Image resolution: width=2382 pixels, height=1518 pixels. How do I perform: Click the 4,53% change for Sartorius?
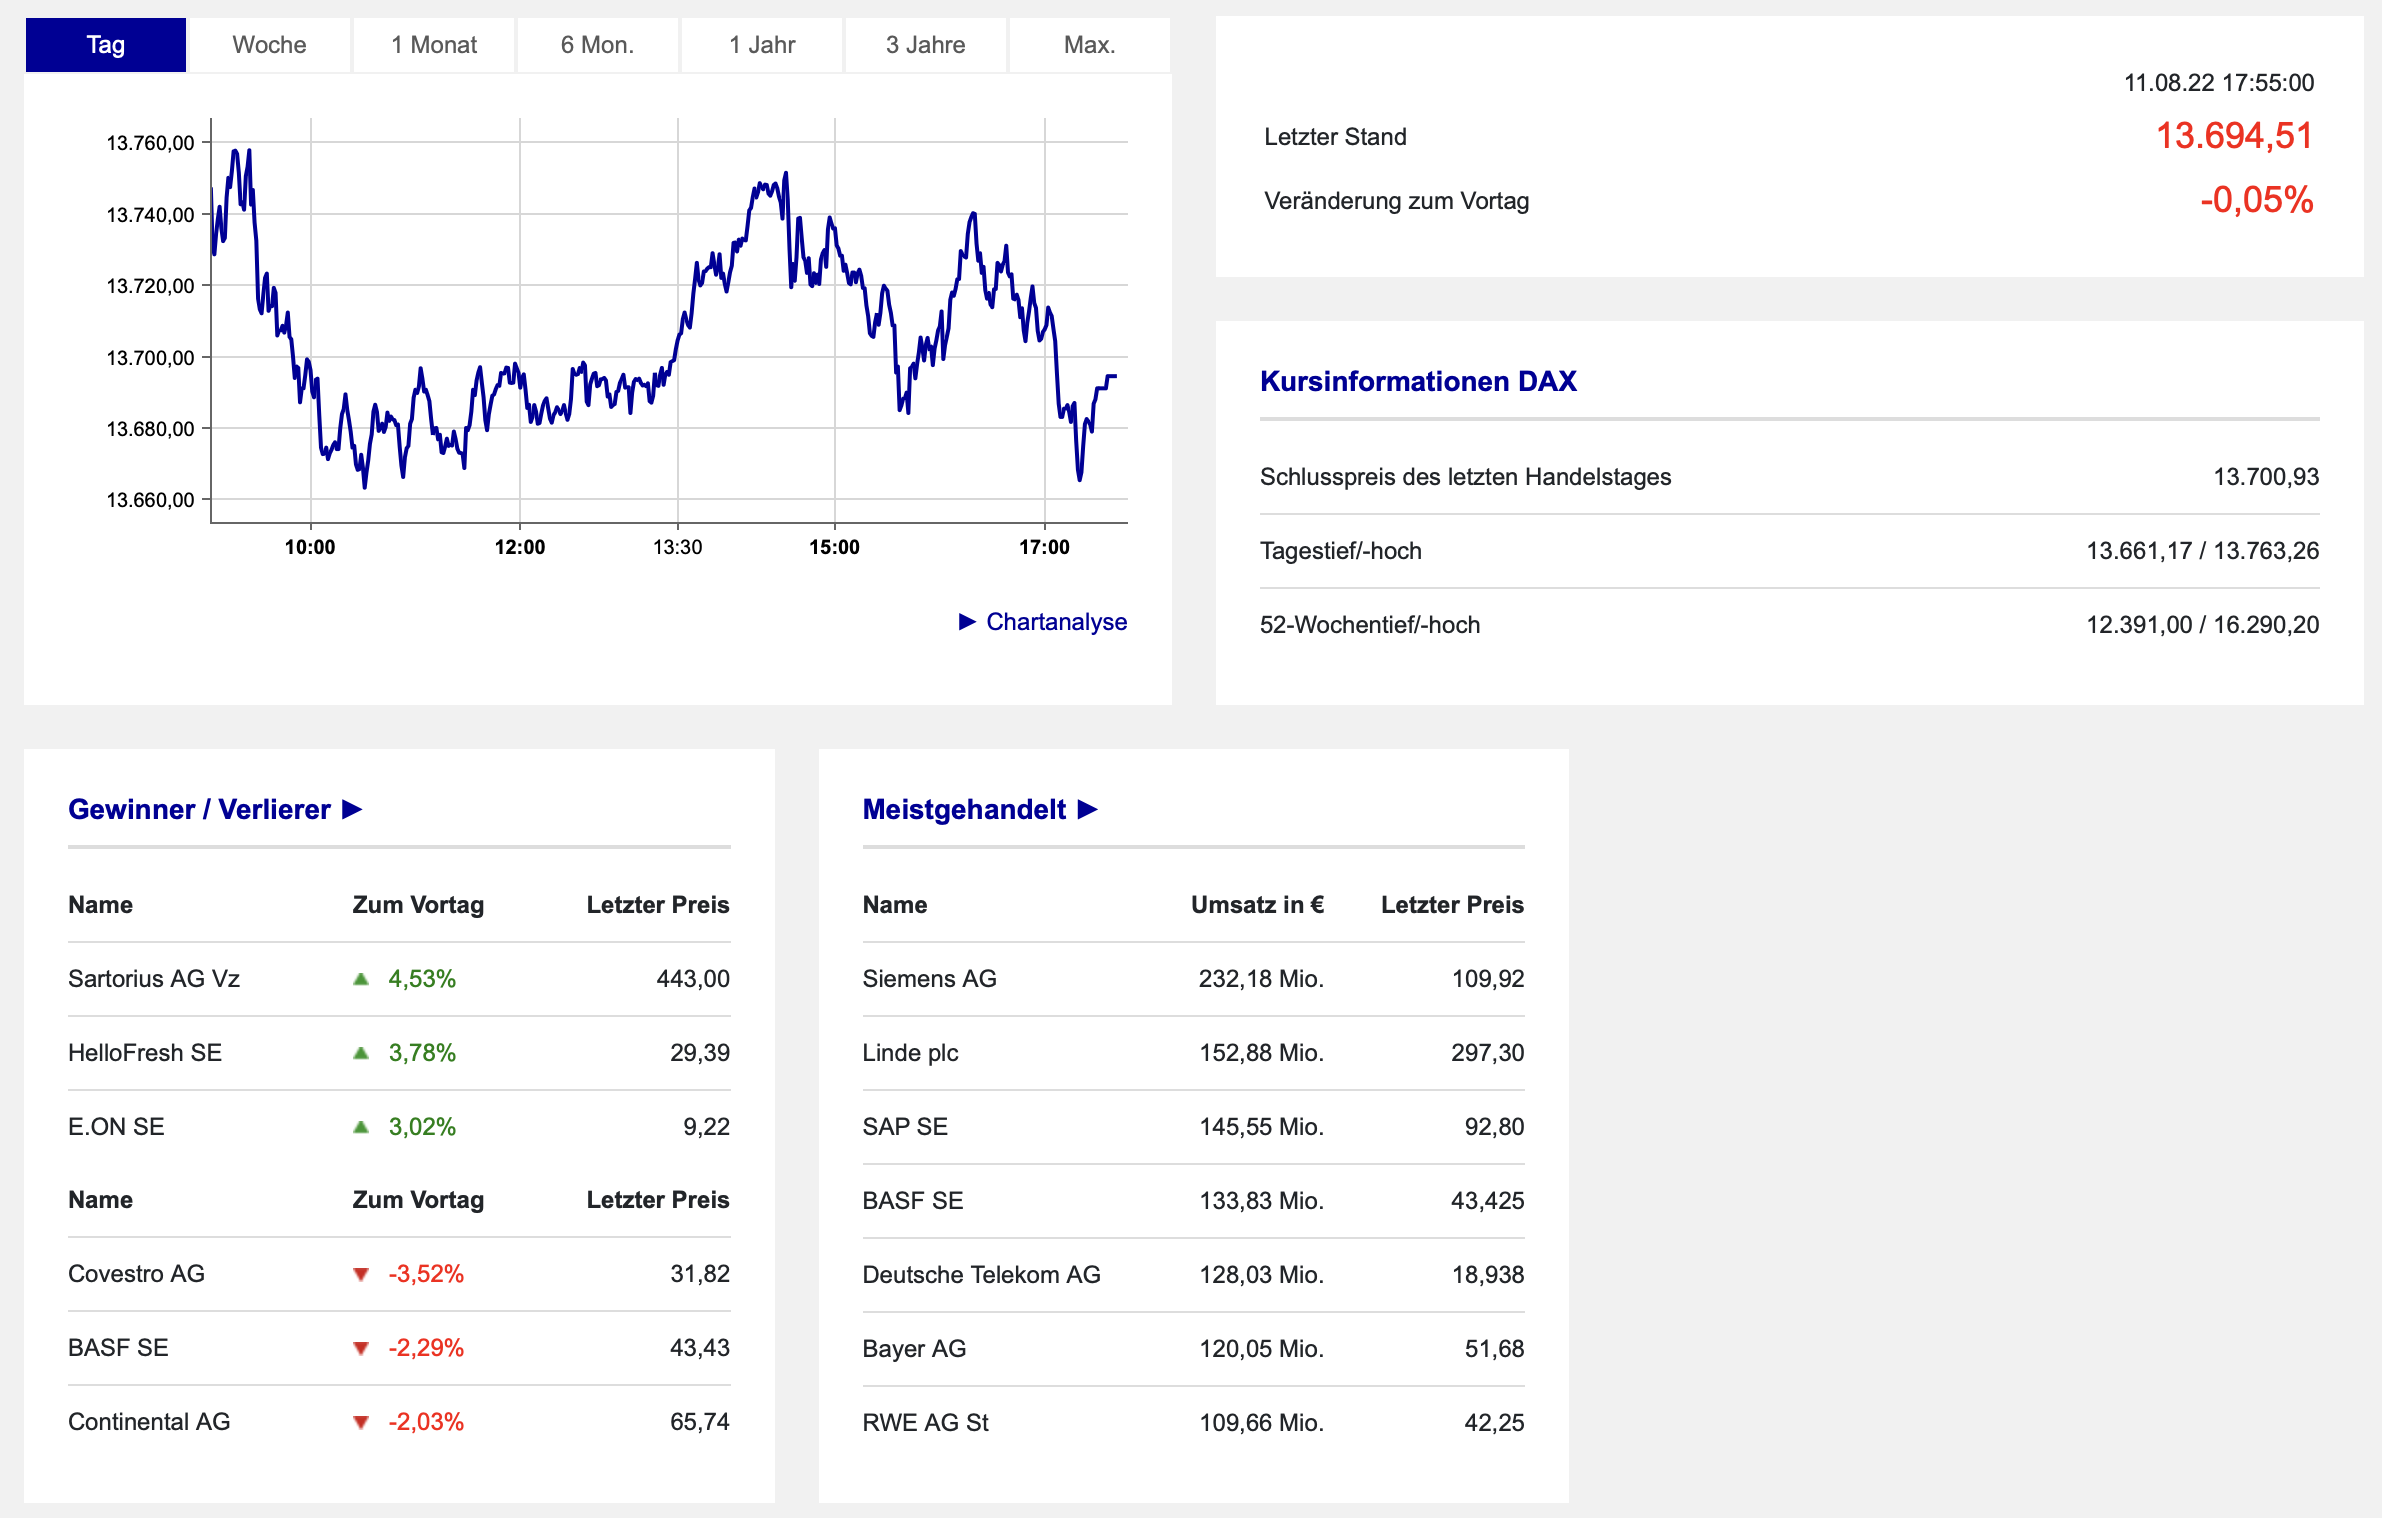tap(422, 979)
